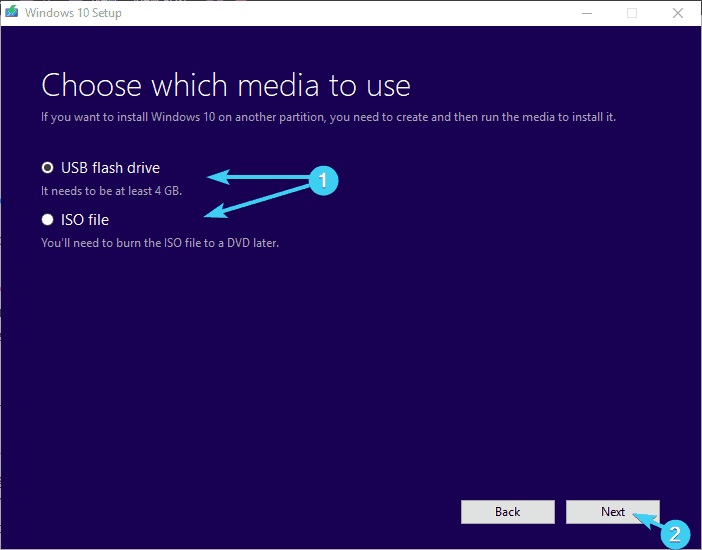Click the 'ISO file' label text
The image size is (702, 550).
pyautogui.click(x=85, y=220)
